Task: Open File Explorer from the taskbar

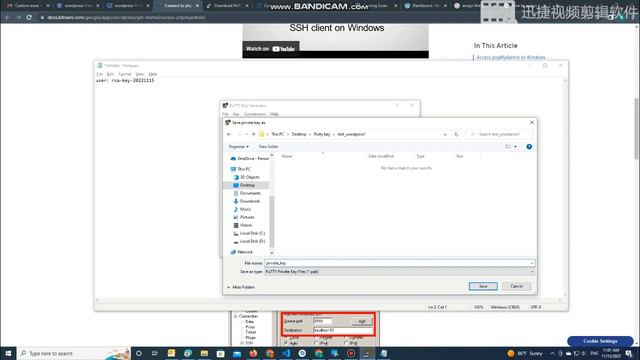Action: coord(204,353)
